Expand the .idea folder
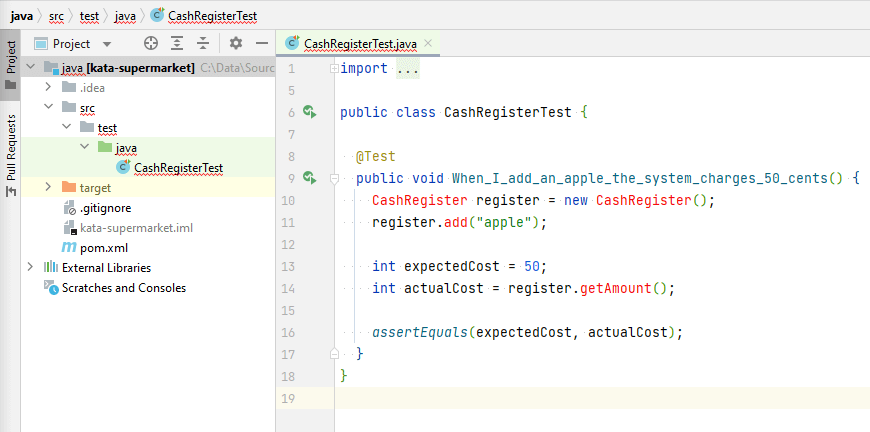 pos(47,87)
